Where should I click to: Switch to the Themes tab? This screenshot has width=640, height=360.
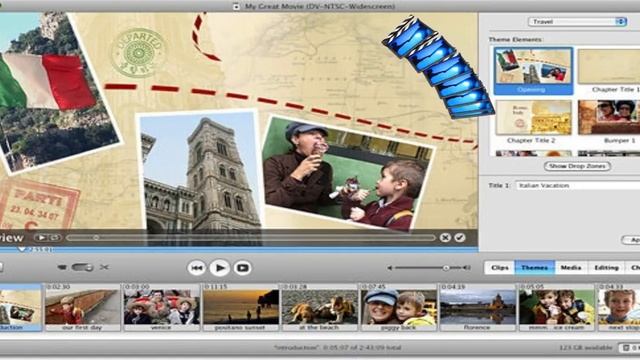535,268
